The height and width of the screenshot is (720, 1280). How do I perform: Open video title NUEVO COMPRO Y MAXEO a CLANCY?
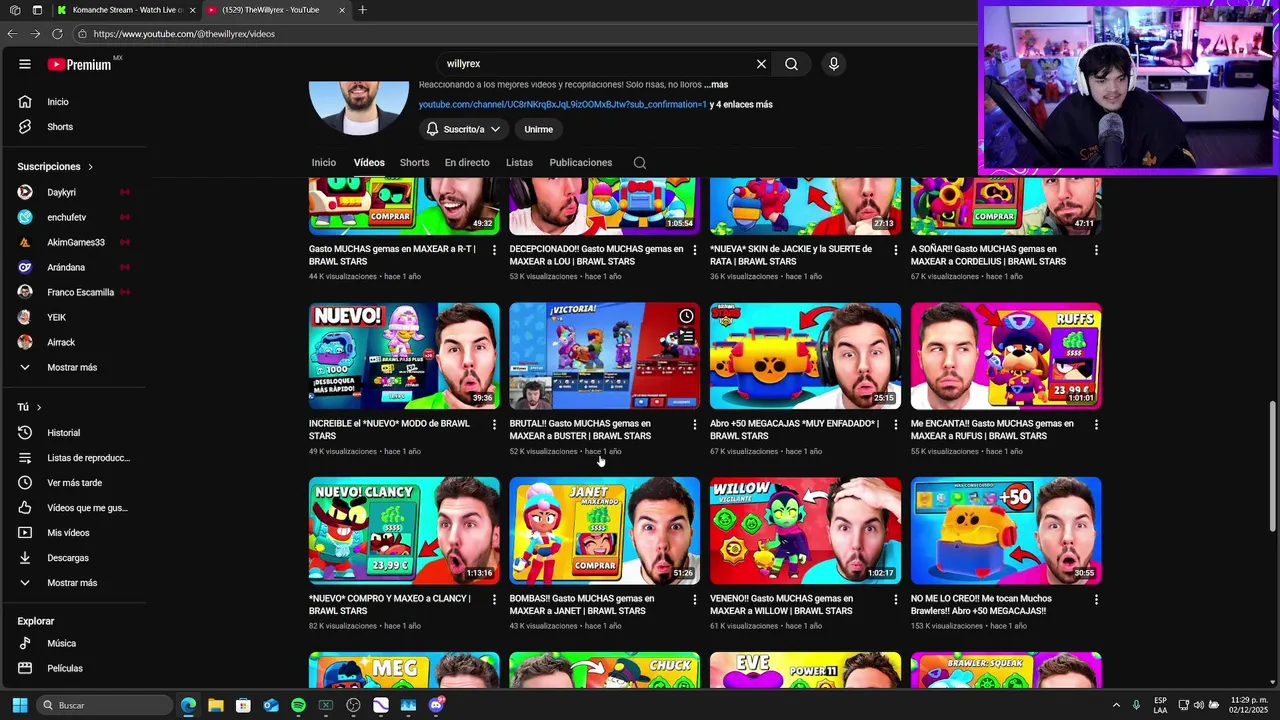(390, 605)
